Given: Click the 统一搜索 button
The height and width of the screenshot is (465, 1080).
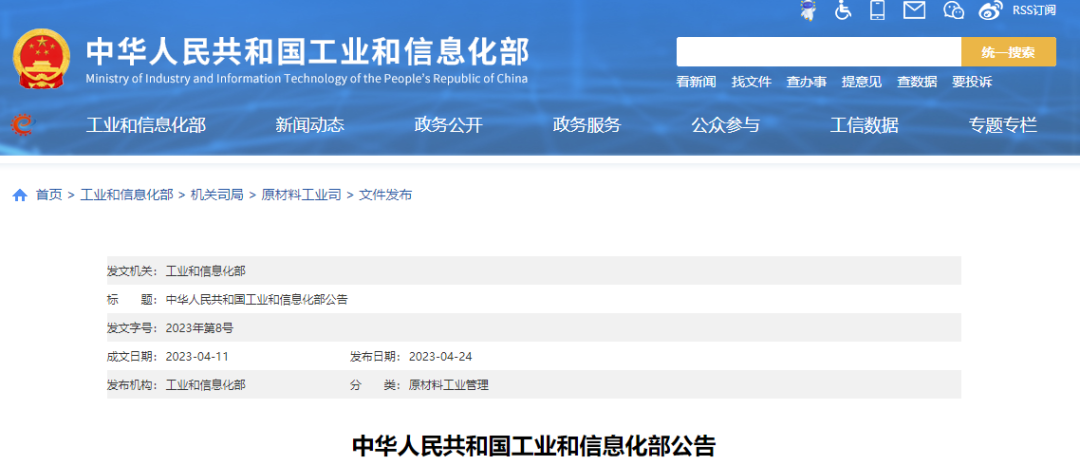Looking at the screenshot, I should point(1008,52).
